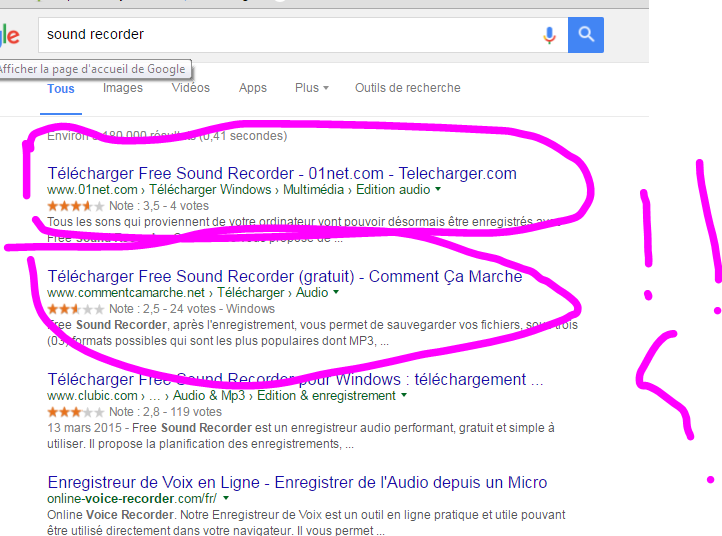Expand the arrow next to the commentcamarche.net URL

click(x=336, y=293)
